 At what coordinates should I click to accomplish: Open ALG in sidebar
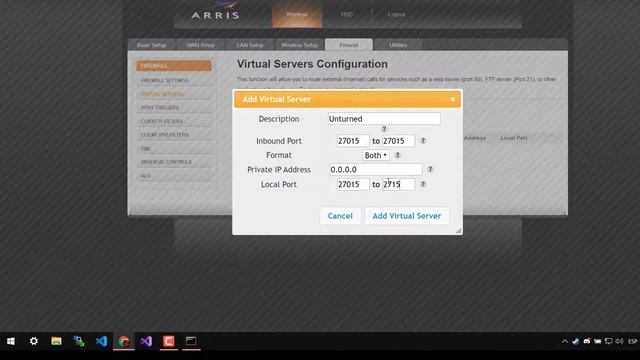(x=174, y=176)
